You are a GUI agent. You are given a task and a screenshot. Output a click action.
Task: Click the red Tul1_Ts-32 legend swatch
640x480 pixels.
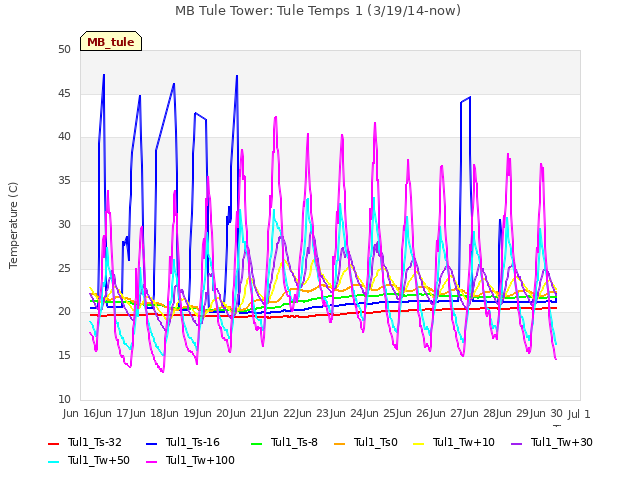tap(53, 443)
